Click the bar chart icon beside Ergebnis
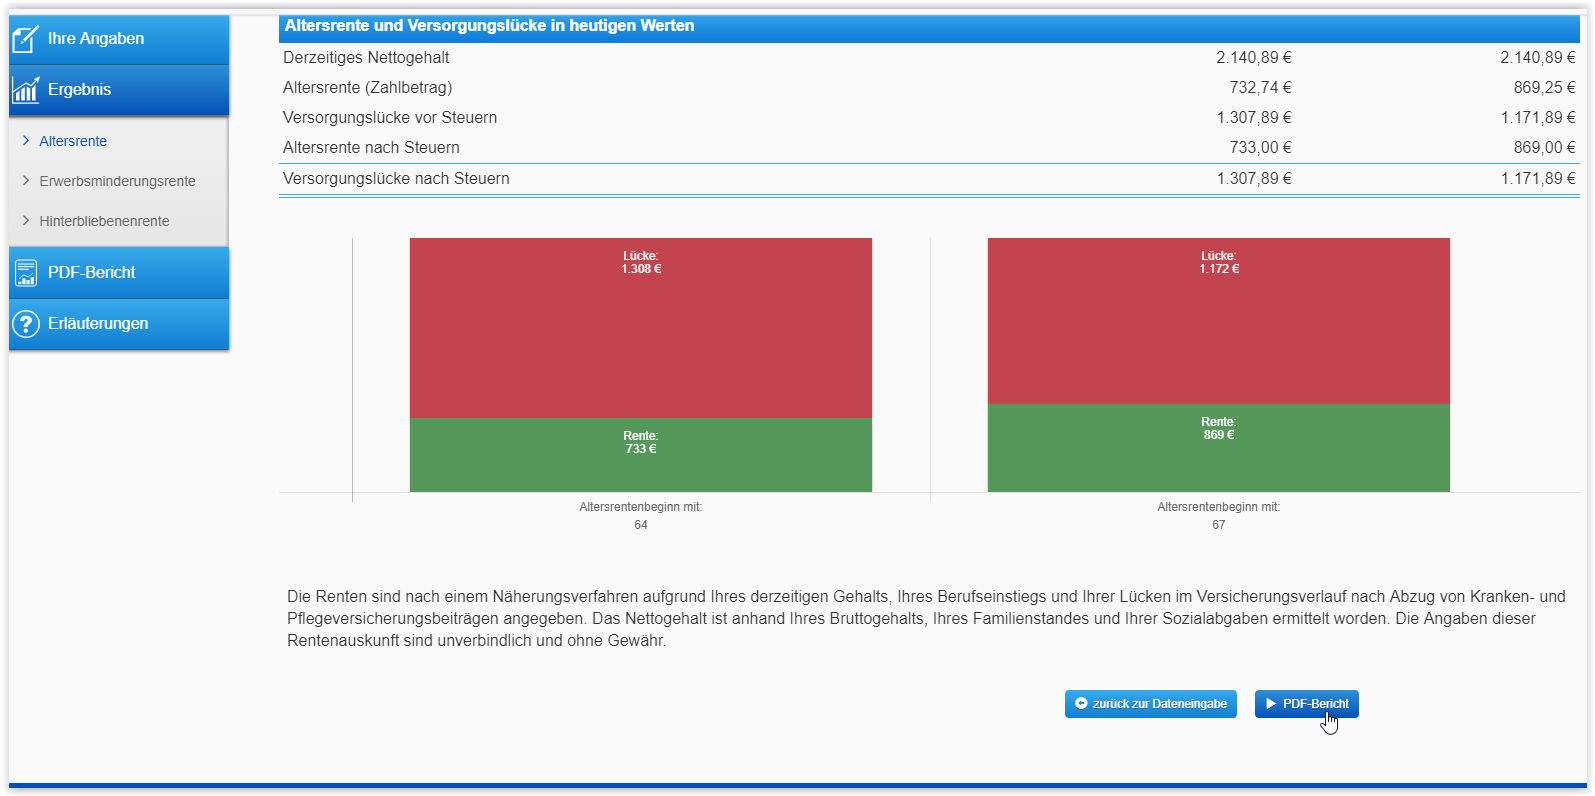1595x796 pixels. pyautogui.click(x=25, y=90)
